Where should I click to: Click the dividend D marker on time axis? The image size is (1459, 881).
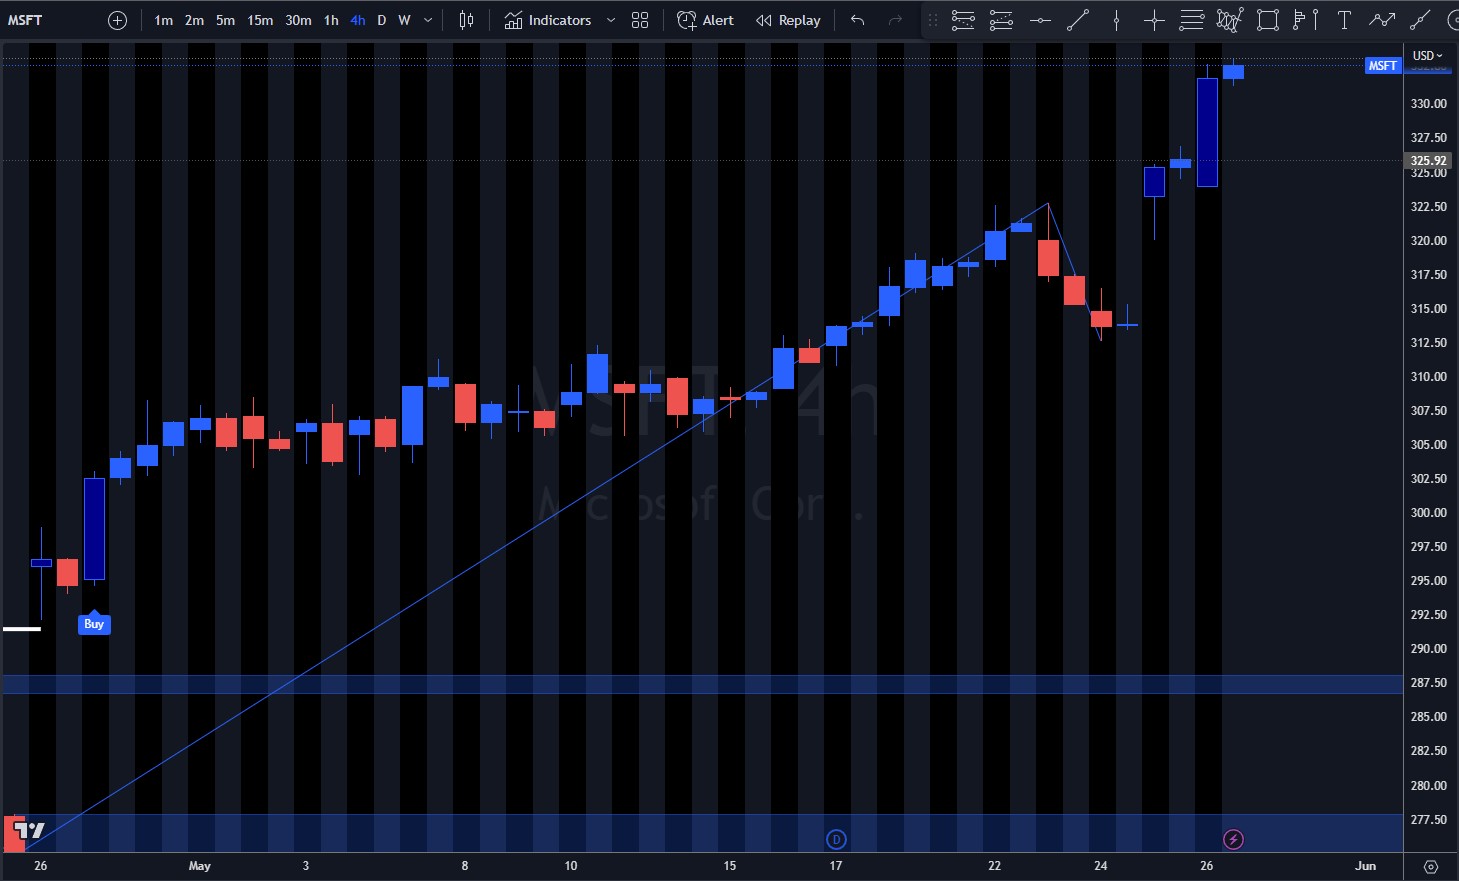pyautogui.click(x=837, y=839)
